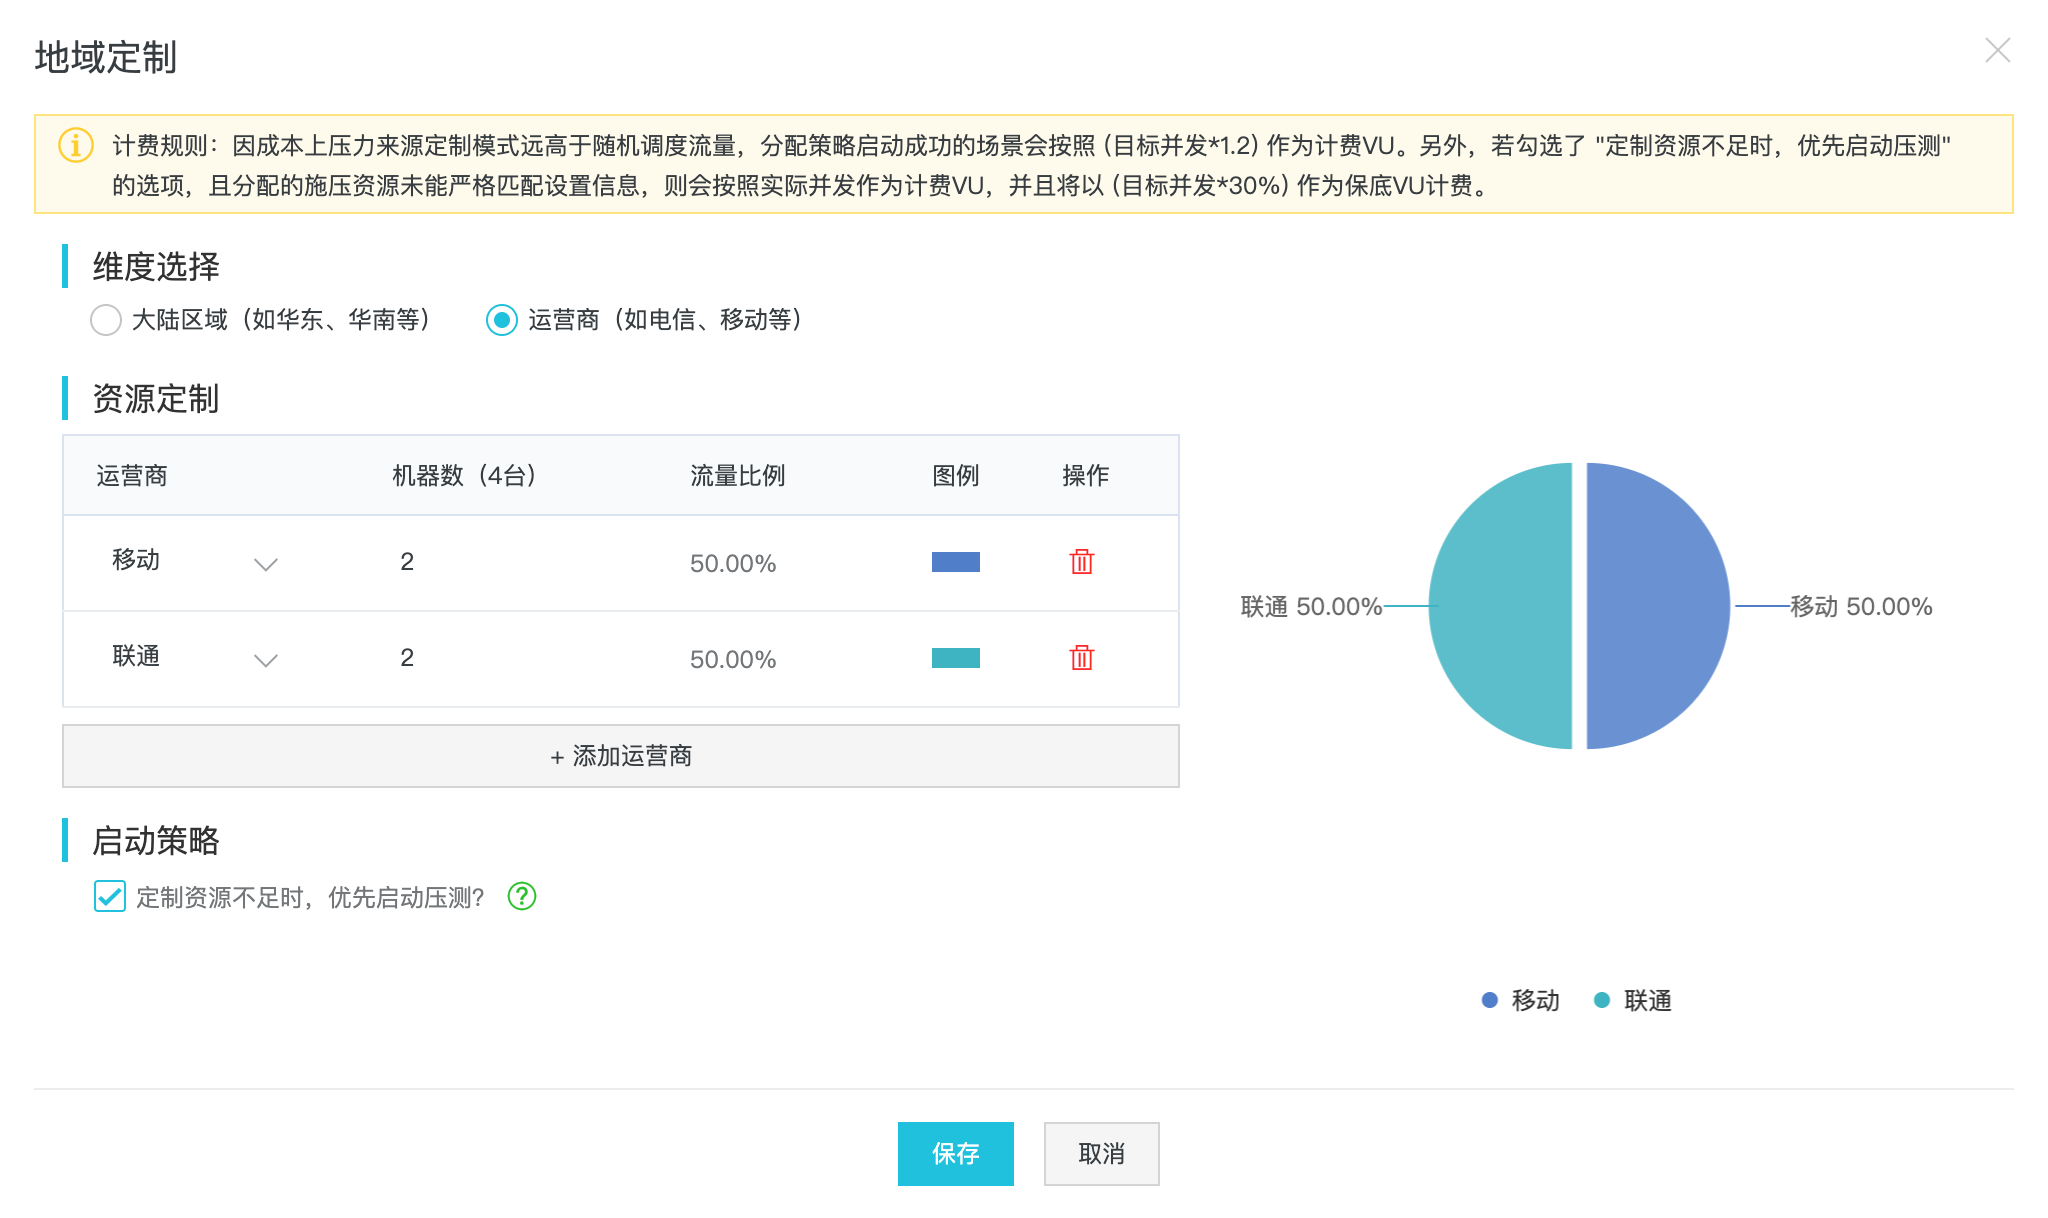Select the 运营商 radio button

click(502, 320)
